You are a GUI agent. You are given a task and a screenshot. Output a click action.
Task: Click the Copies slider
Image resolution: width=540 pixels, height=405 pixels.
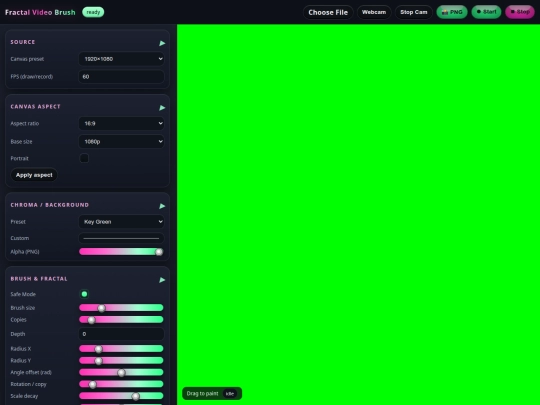121,320
